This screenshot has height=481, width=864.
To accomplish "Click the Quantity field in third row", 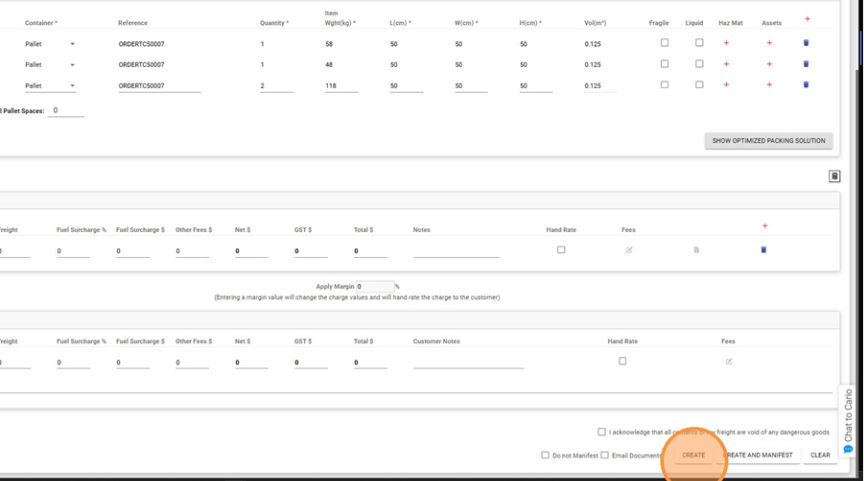I will 275,86.
